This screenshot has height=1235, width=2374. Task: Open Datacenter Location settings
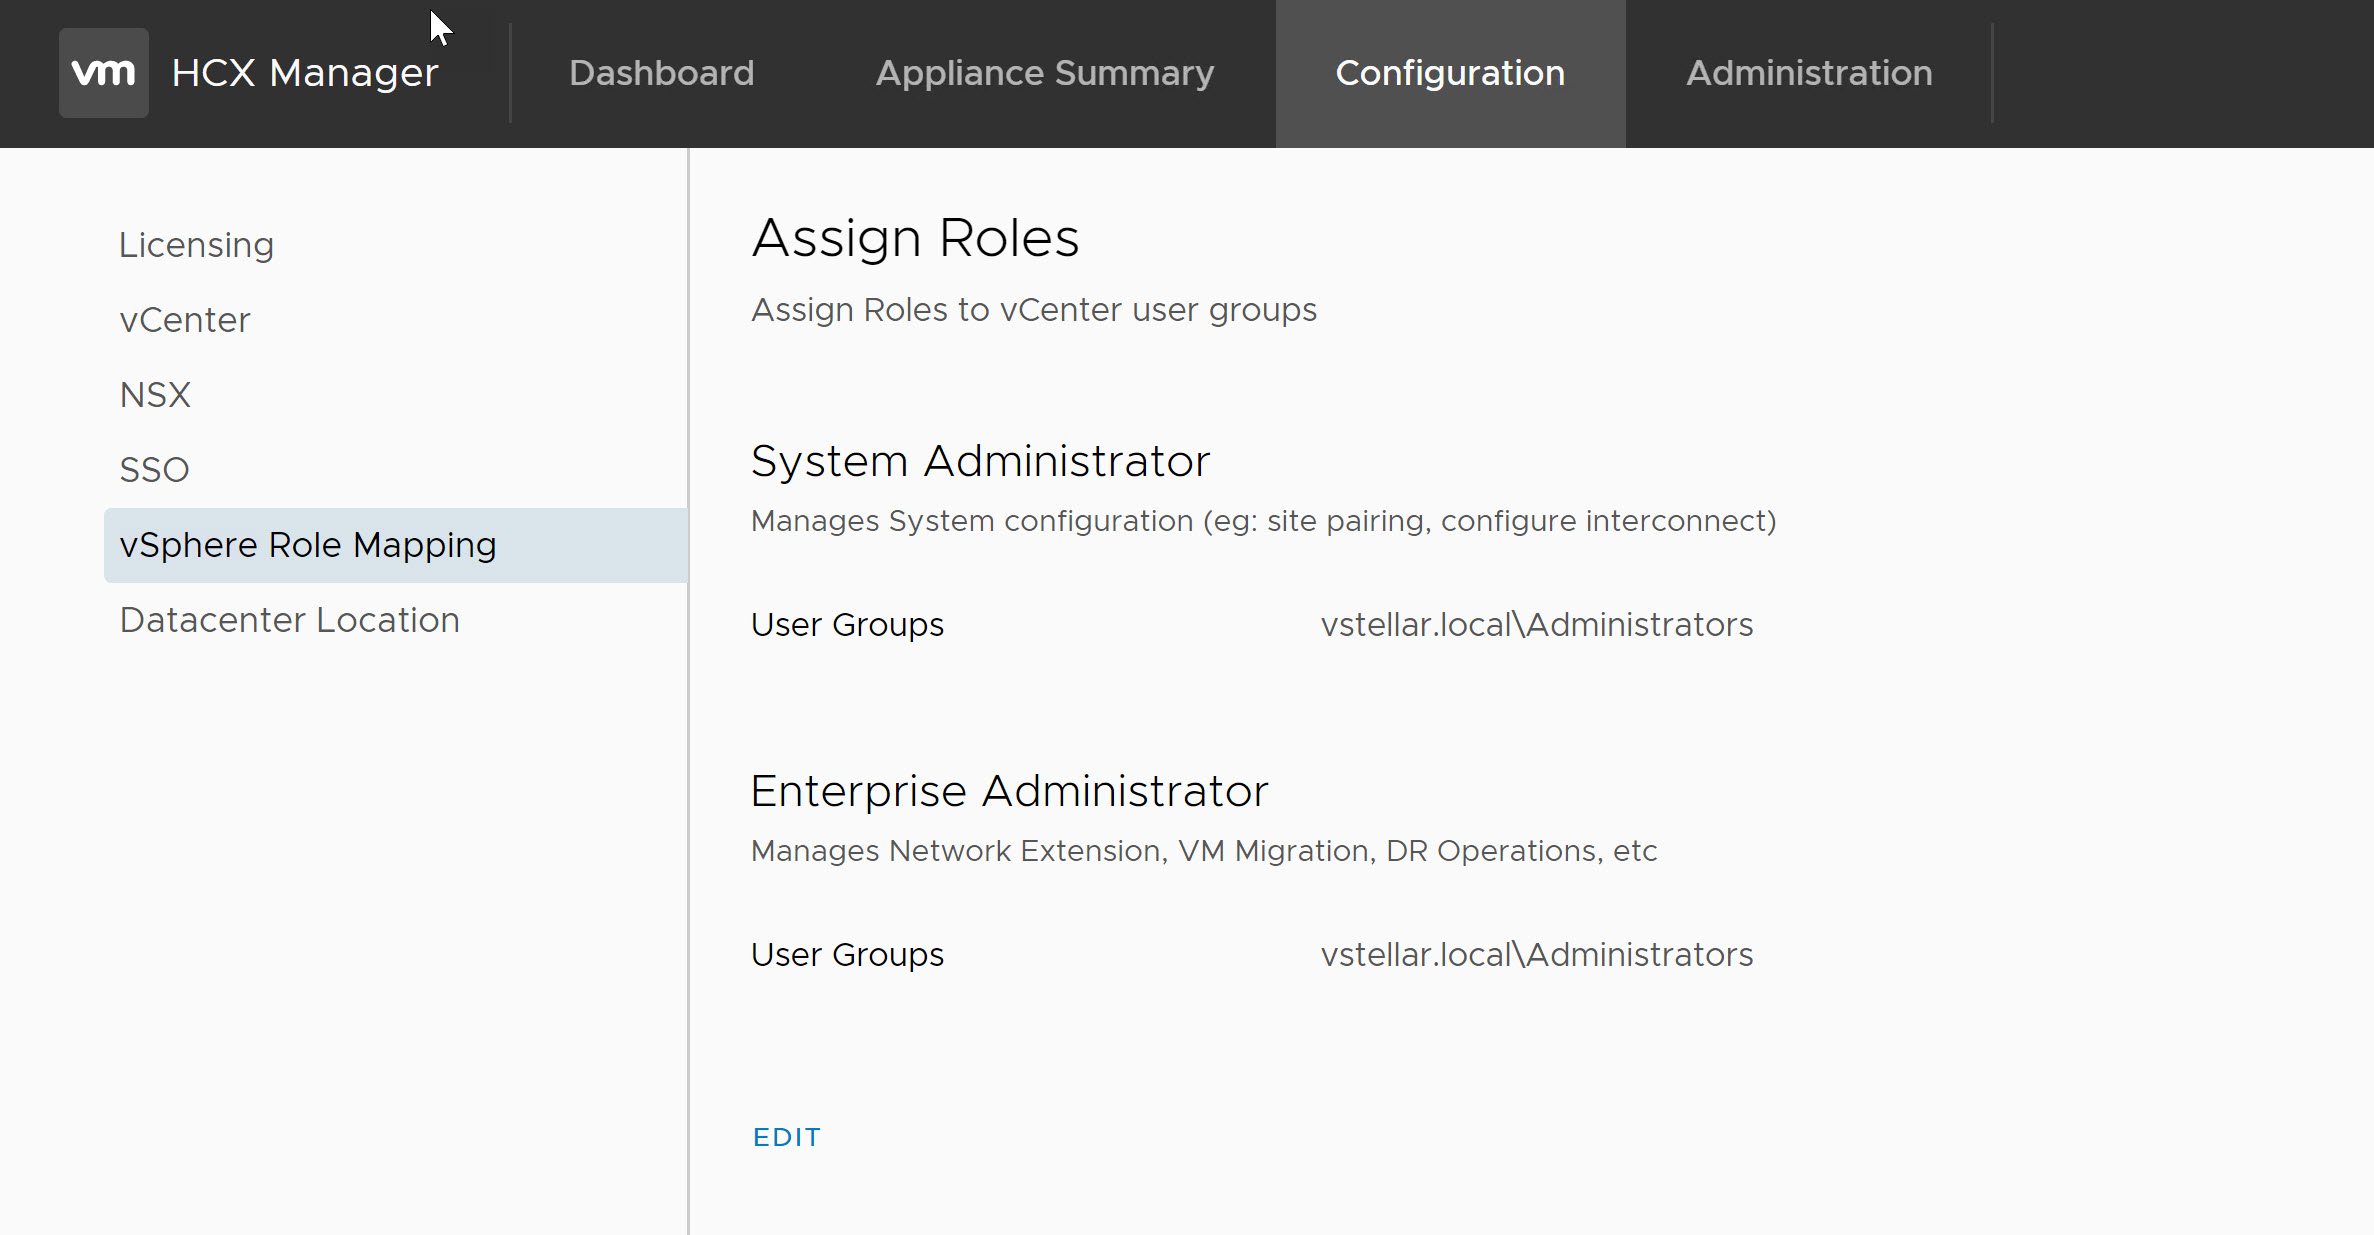coord(289,620)
